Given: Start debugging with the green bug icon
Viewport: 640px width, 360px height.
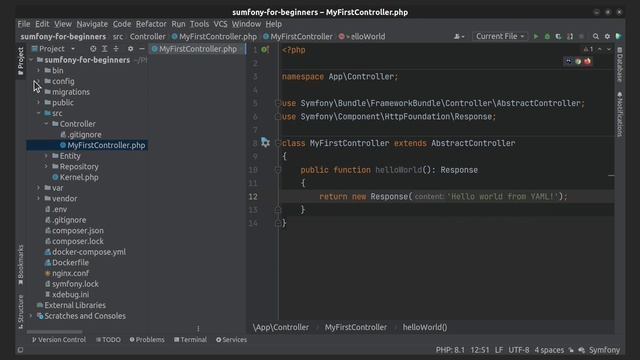Looking at the screenshot, I should [547, 37].
